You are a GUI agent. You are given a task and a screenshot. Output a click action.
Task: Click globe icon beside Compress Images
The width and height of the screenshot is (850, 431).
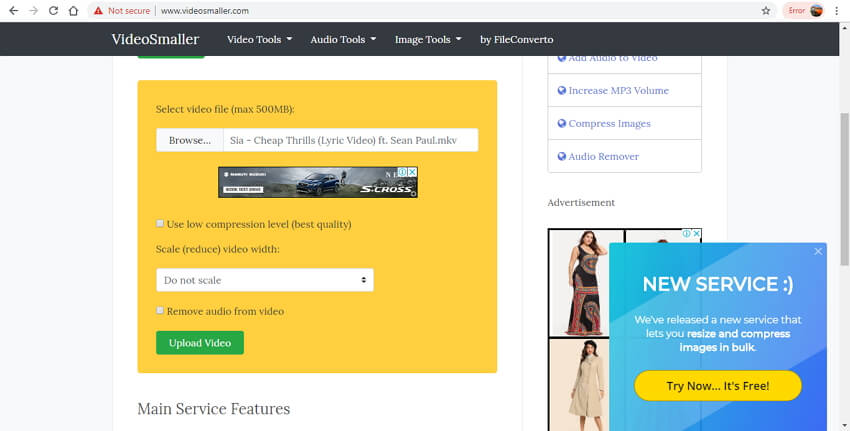coord(562,124)
